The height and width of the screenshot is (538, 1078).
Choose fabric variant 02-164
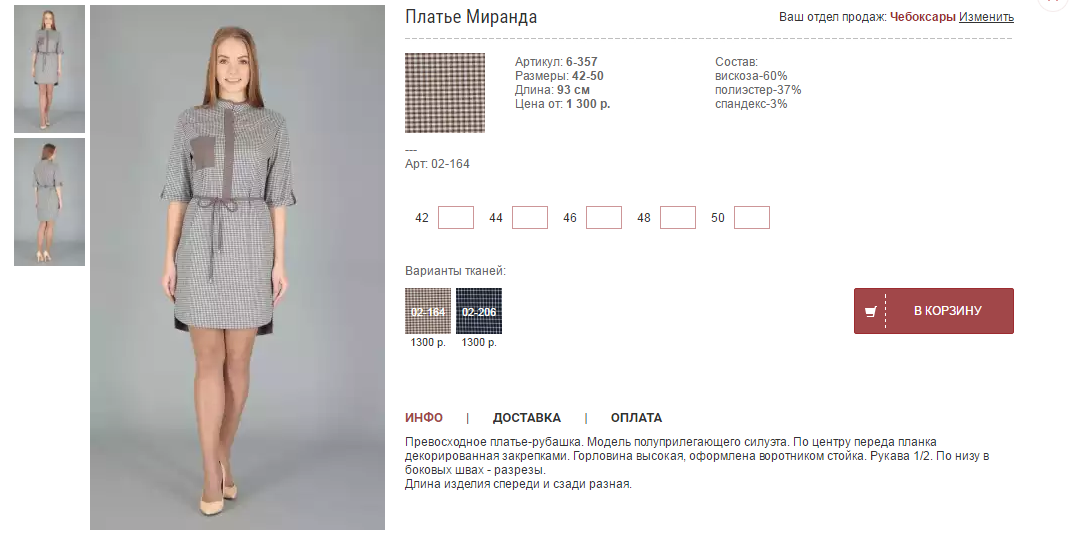click(428, 311)
